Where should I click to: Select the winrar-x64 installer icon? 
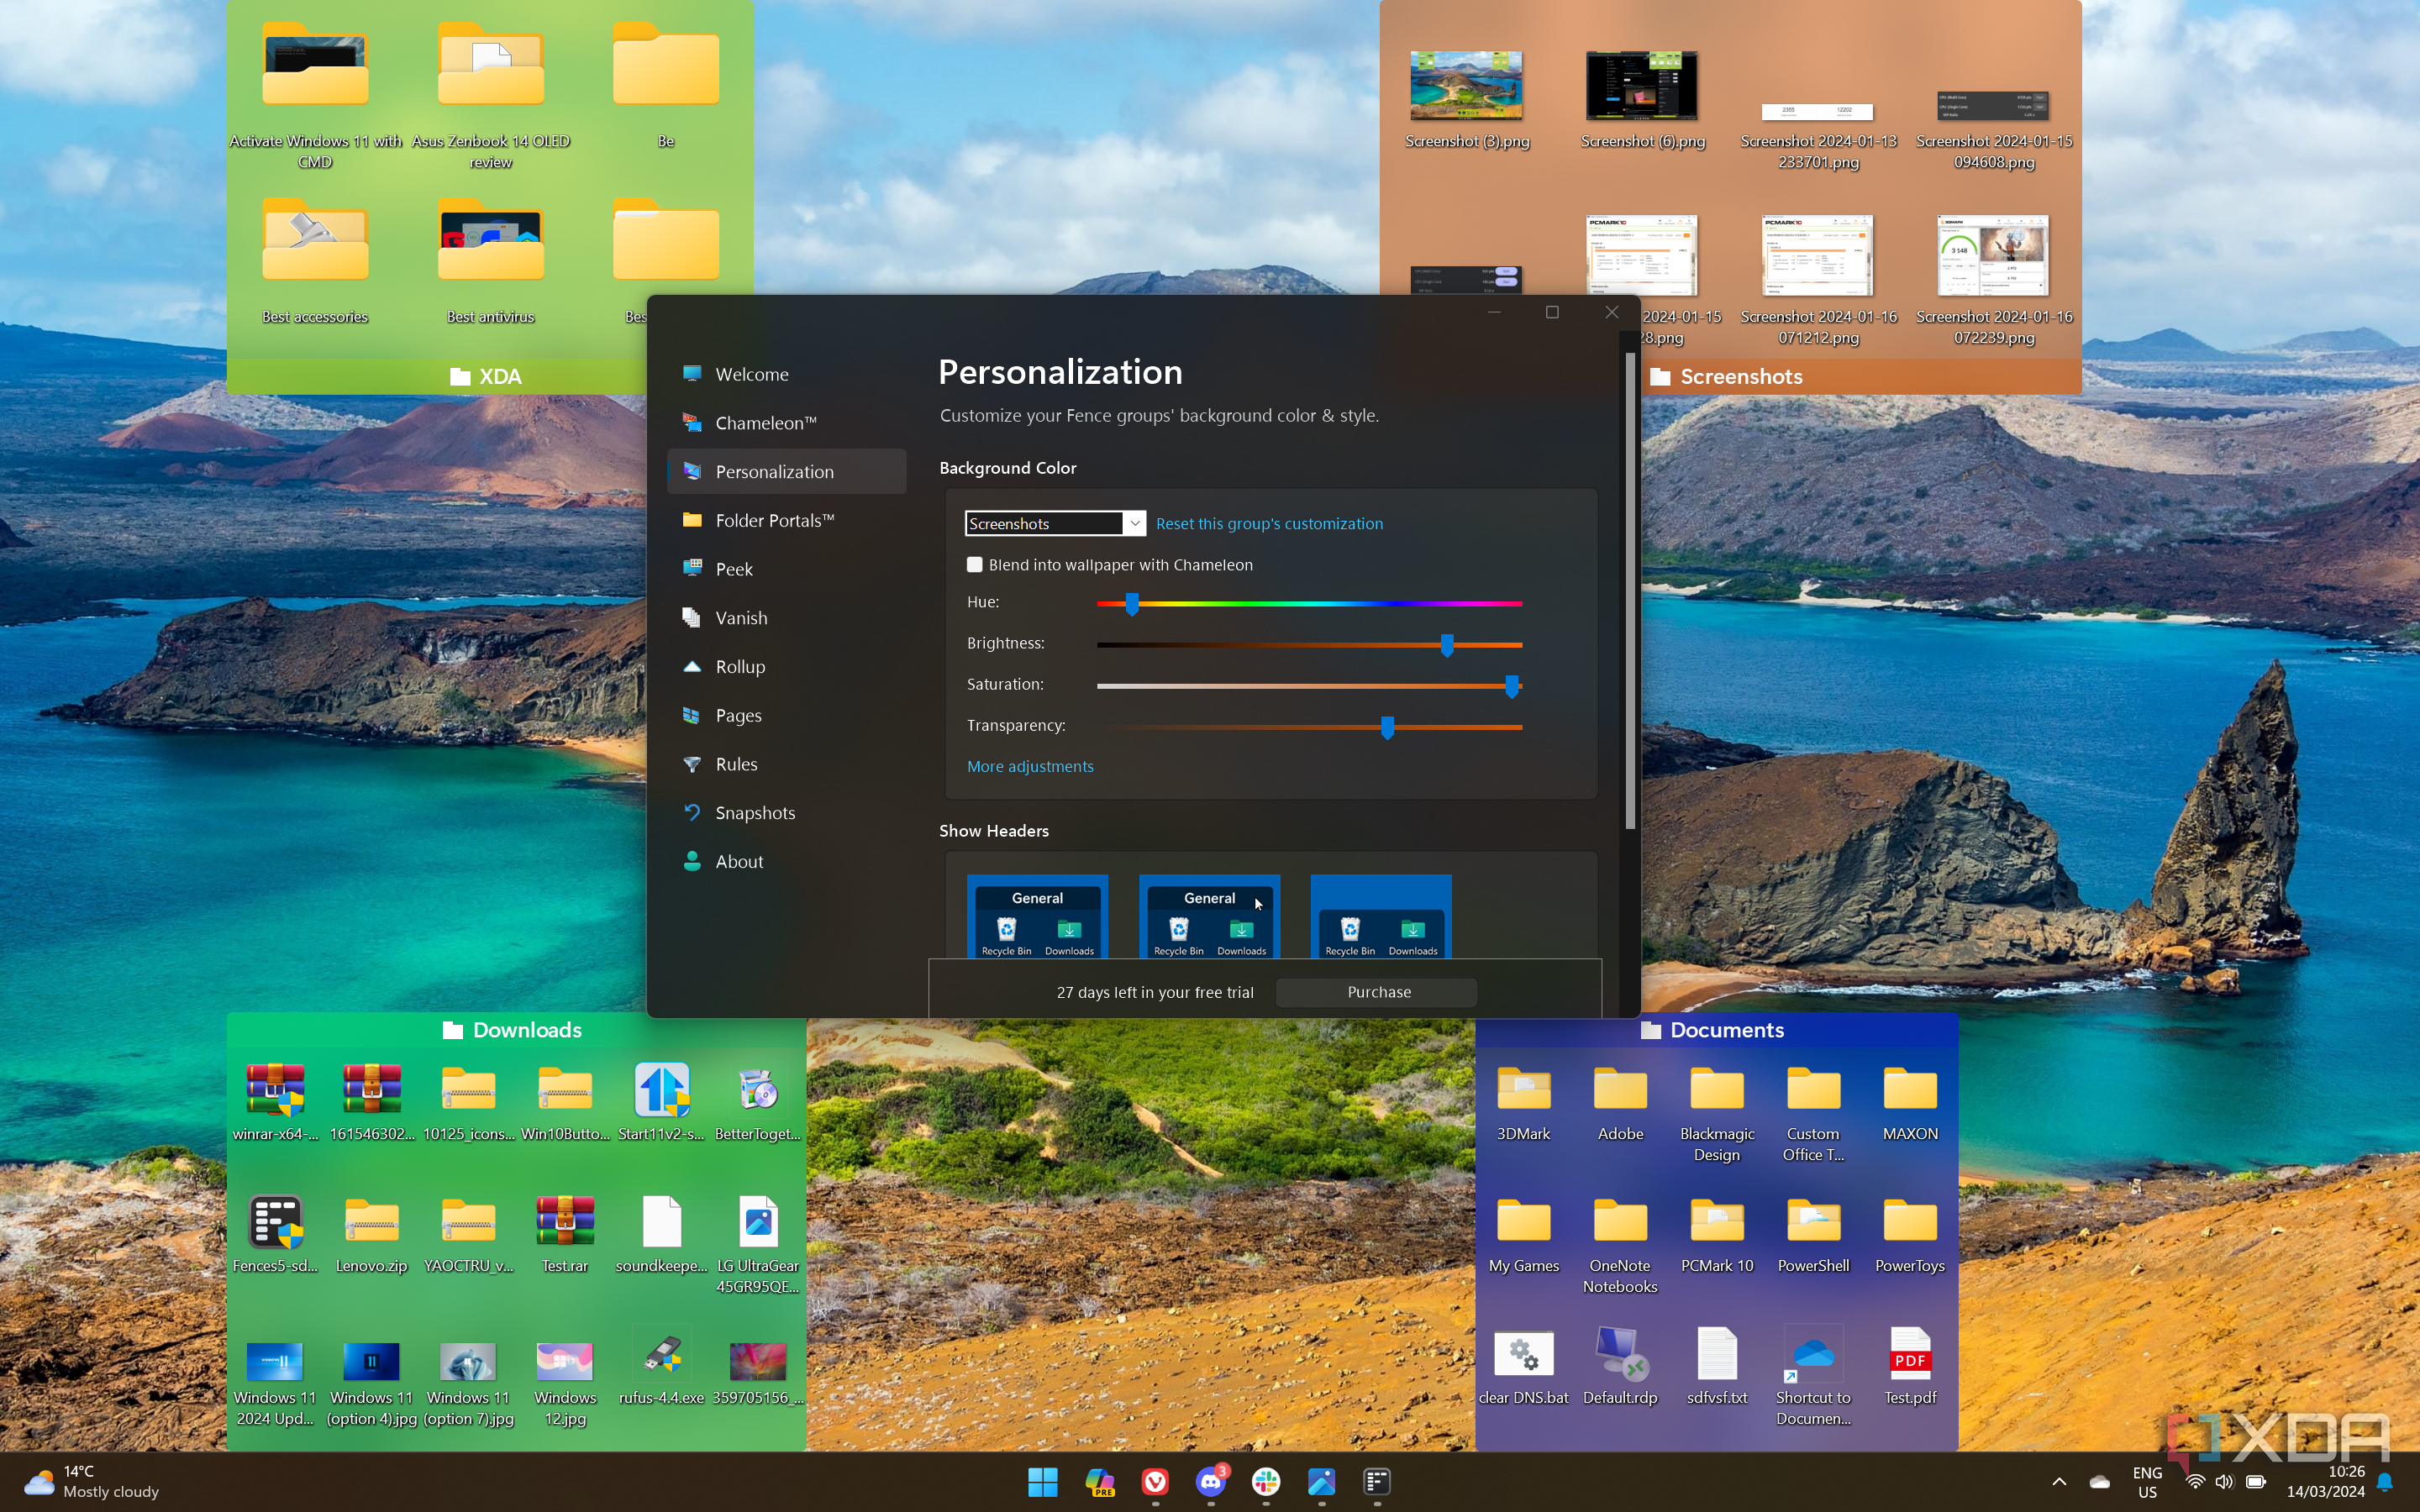click(275, 1102)
